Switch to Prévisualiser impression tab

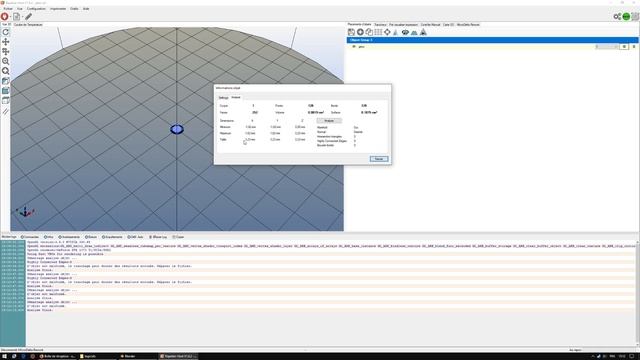(403, 24)
